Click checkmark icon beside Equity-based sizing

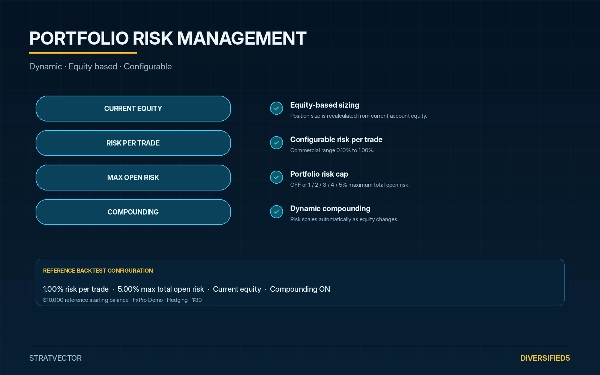[x=276, y=108]
